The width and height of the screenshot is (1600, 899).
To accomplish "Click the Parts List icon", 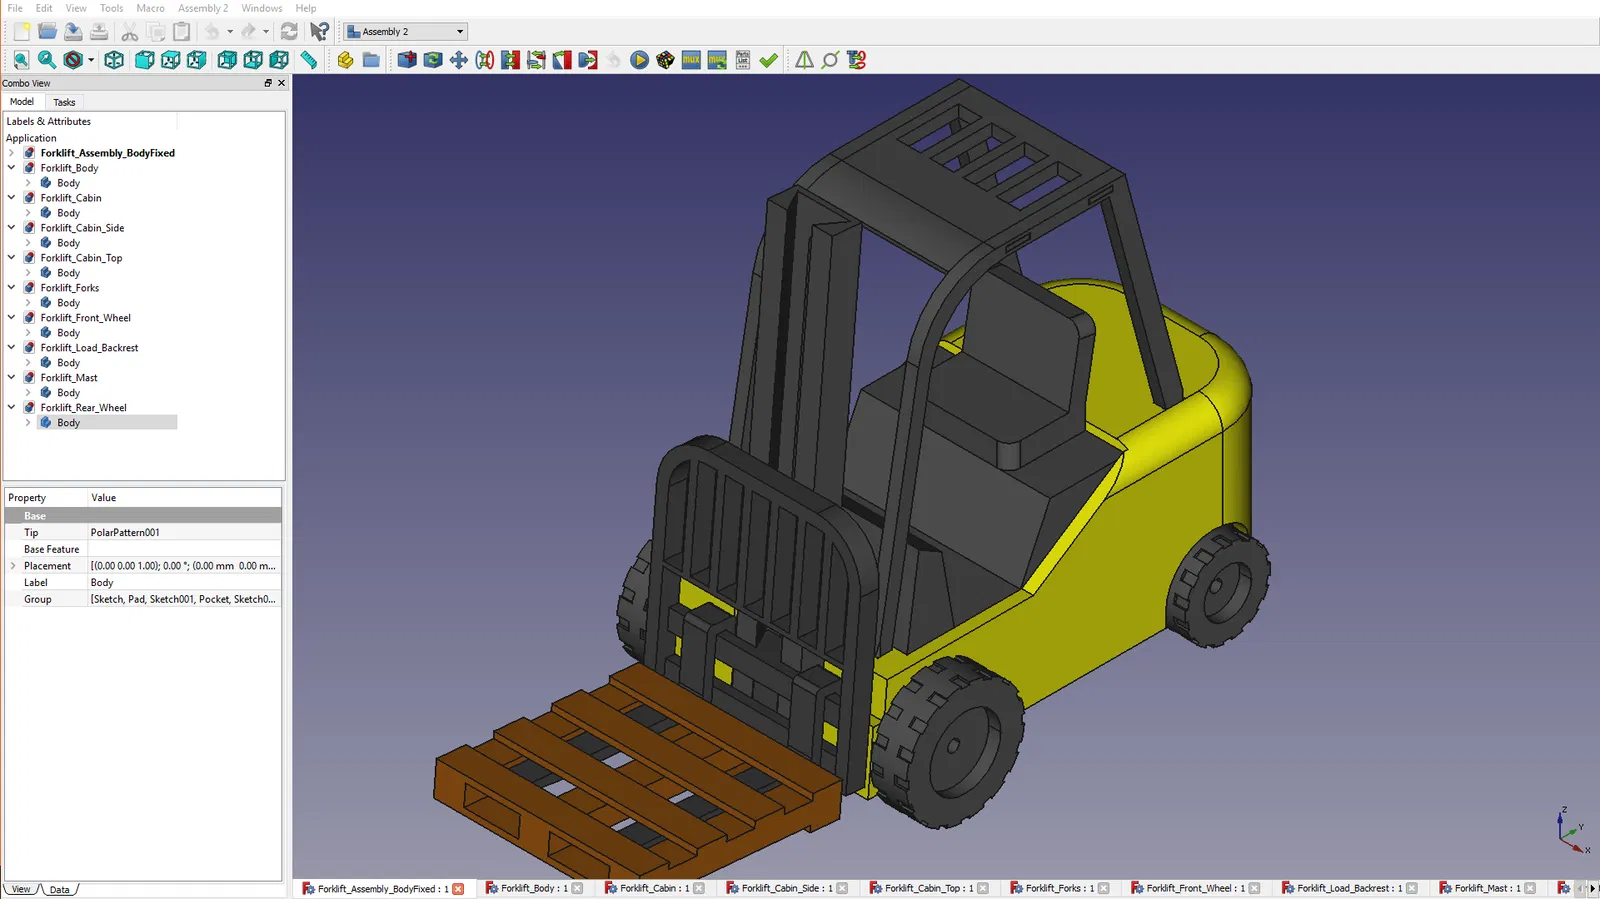I will 743,60.
